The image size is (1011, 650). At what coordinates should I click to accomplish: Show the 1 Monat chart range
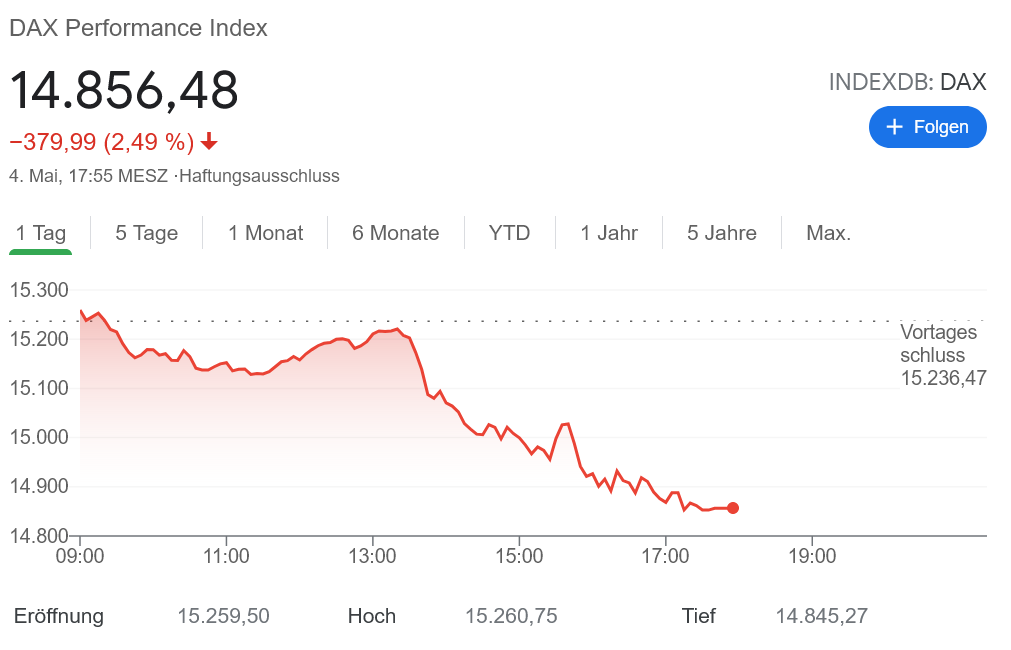point(265,233)
